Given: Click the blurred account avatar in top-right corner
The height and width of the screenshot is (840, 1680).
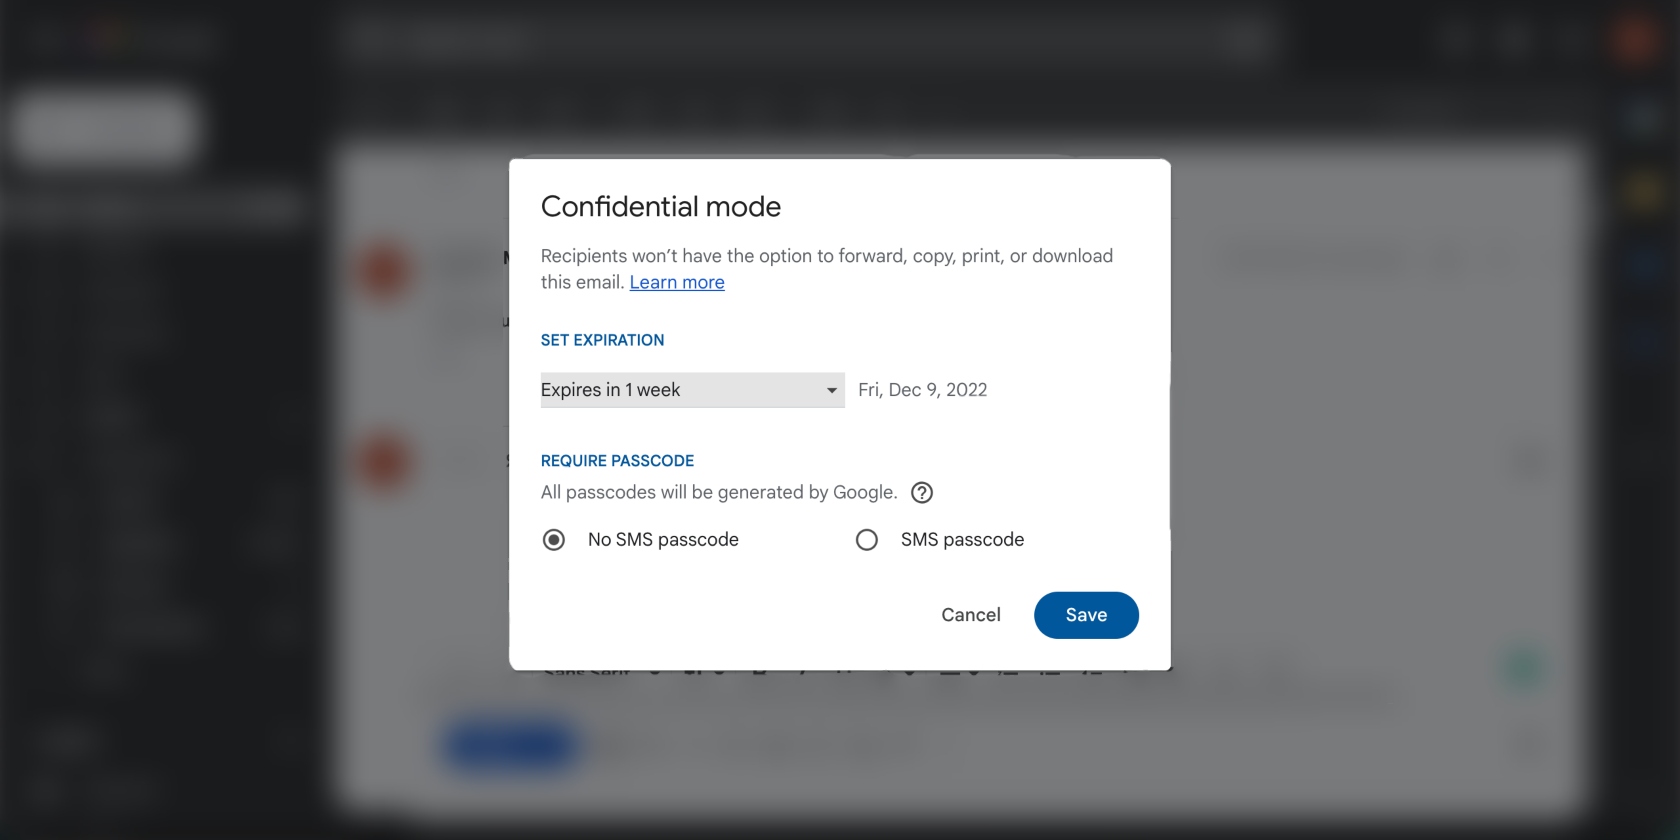Looking at the screenshot, I should point(1634,40).
